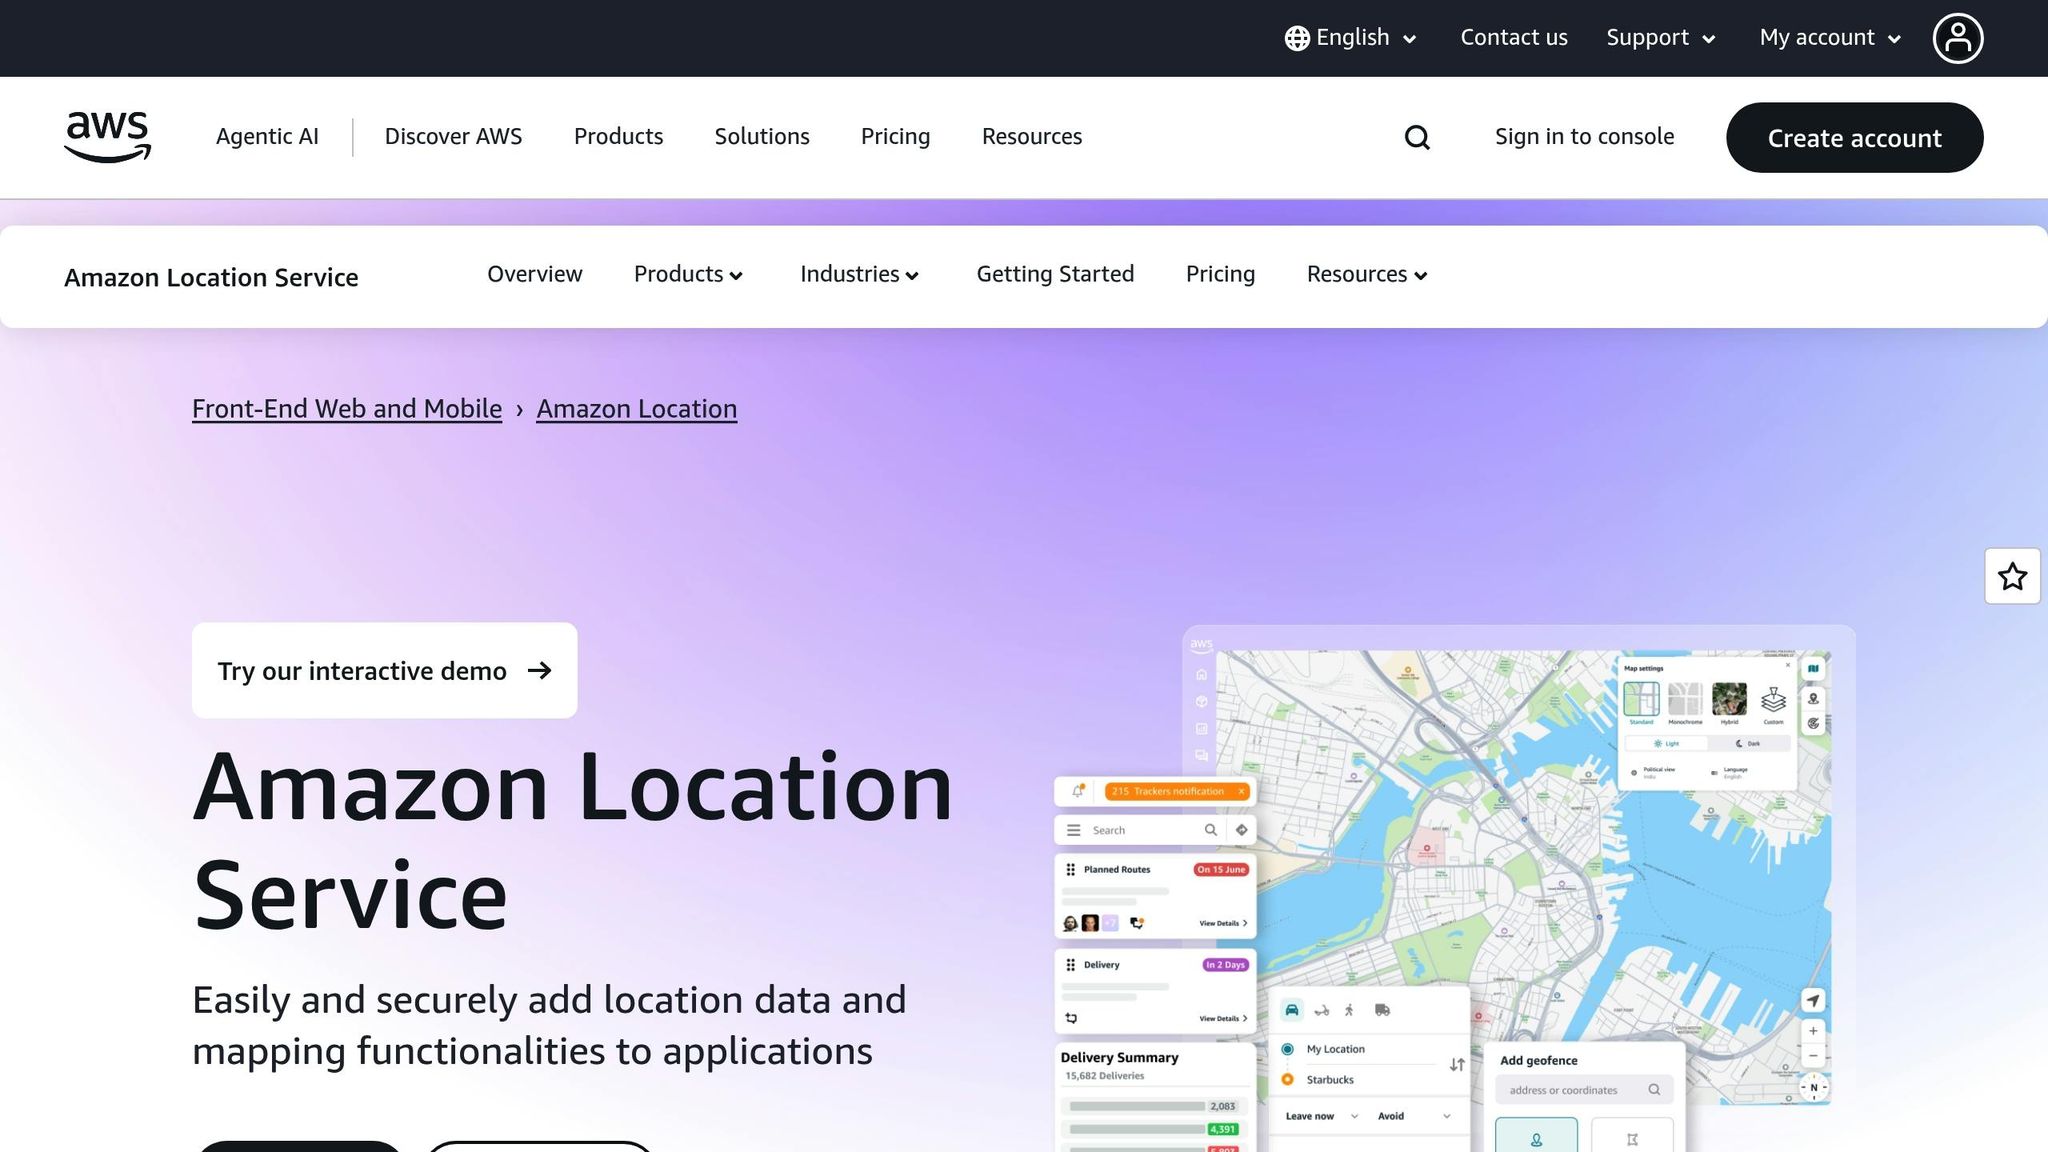Viewport: 2048px width, 1152px height.
Task: Click the 'Easily and securely add location data' subtitle
Action: pyautogui.click(x=549, y=1025)
